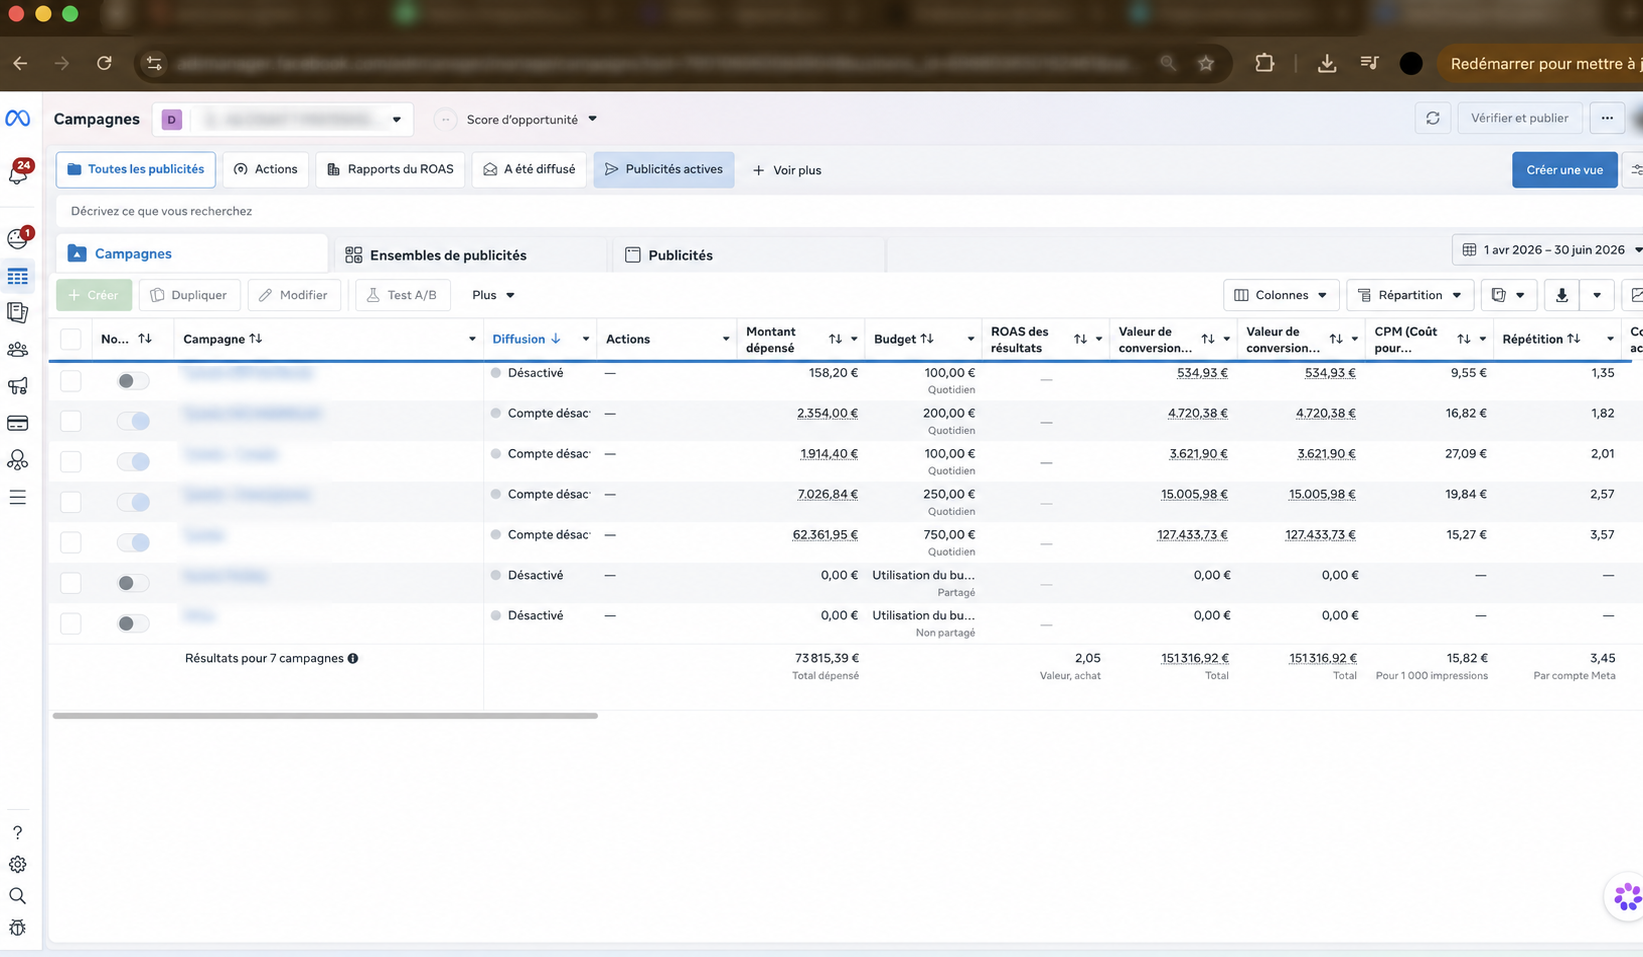1643x957 pixels.
Task: Open Settings gear icon in sidebar
Action: tap(18, 864)
